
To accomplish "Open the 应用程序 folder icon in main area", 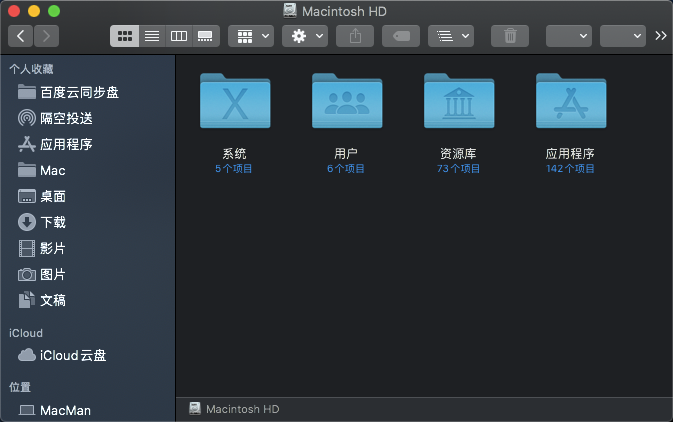I will tap(571, 101).
